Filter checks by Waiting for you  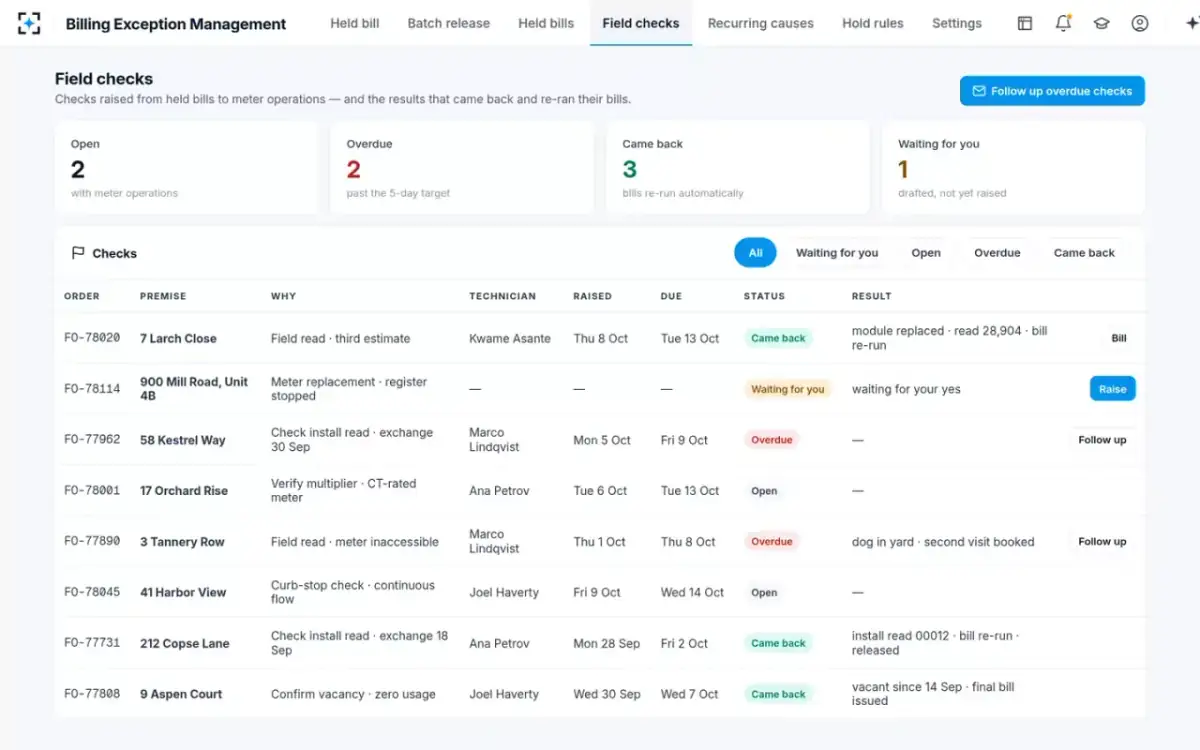pyautogui.click(x=837, y=253)
